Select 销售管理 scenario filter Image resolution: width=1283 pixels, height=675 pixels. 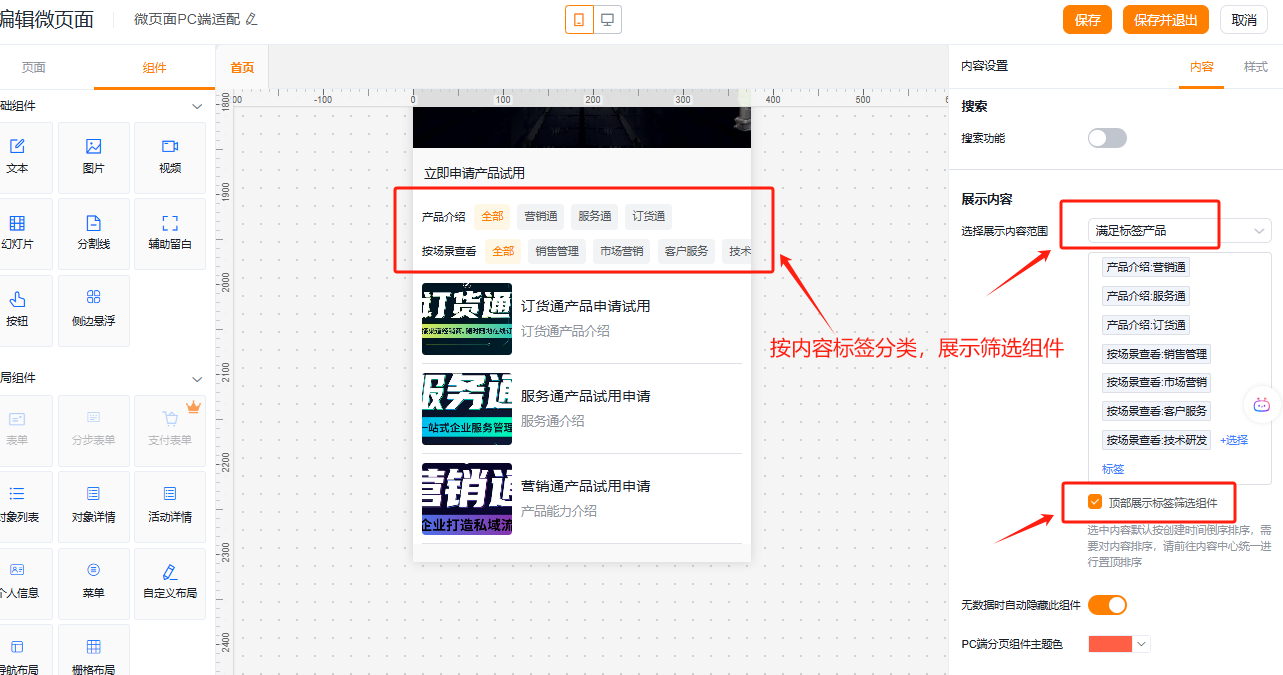(x=557, y=251)
